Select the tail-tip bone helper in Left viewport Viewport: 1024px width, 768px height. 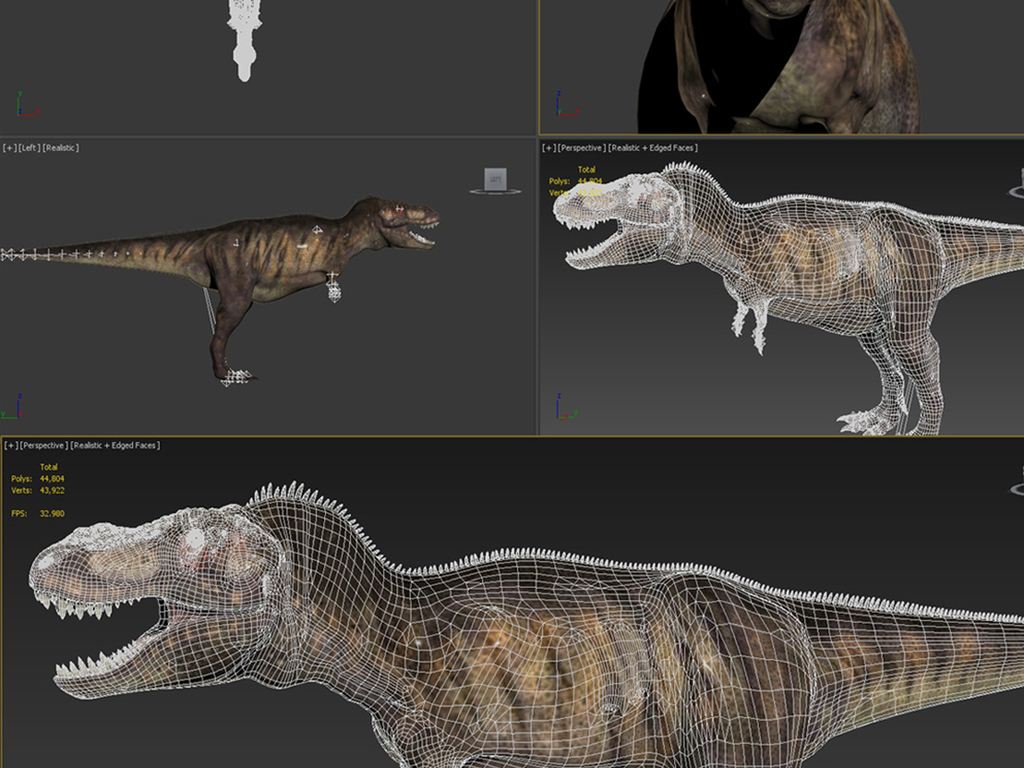[x=8, y=255]
